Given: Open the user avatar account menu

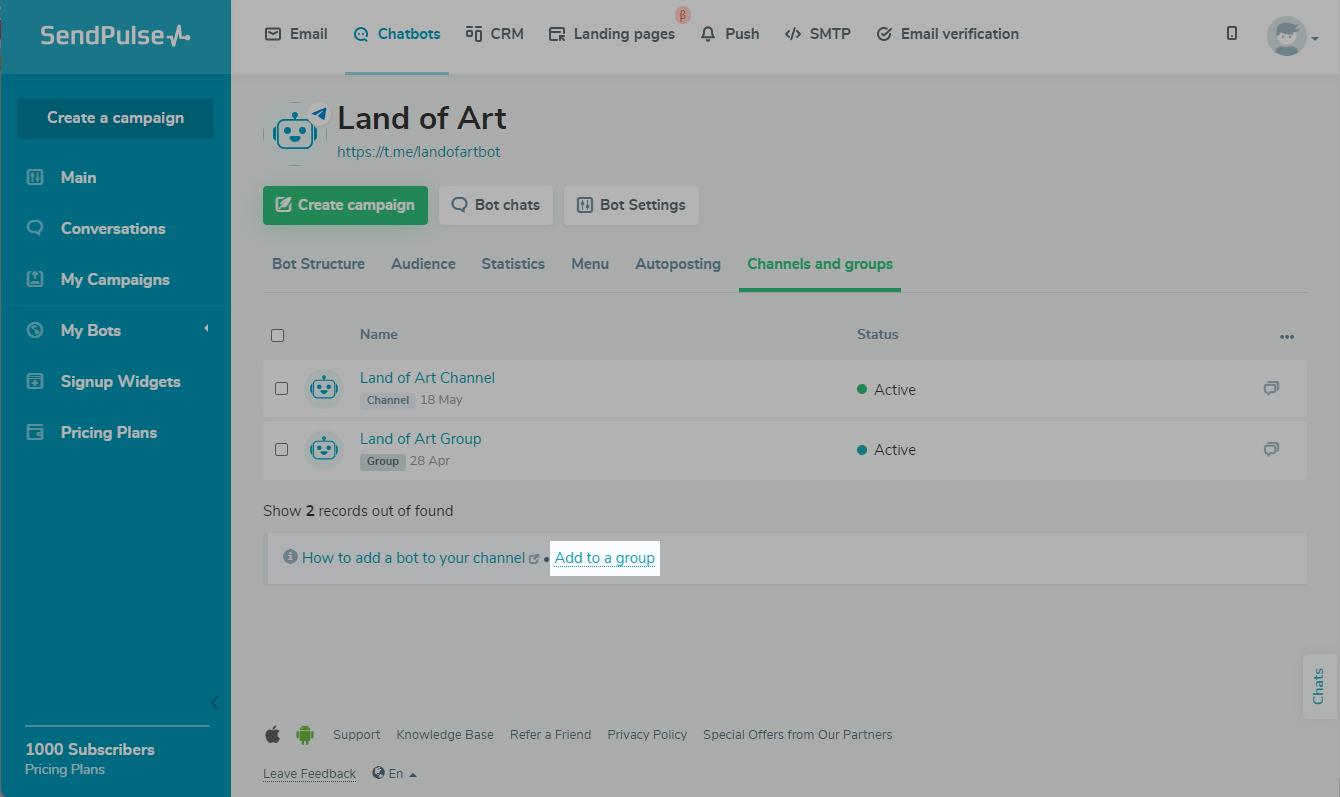Looking at the screenshot, I should click(1292, 36).
